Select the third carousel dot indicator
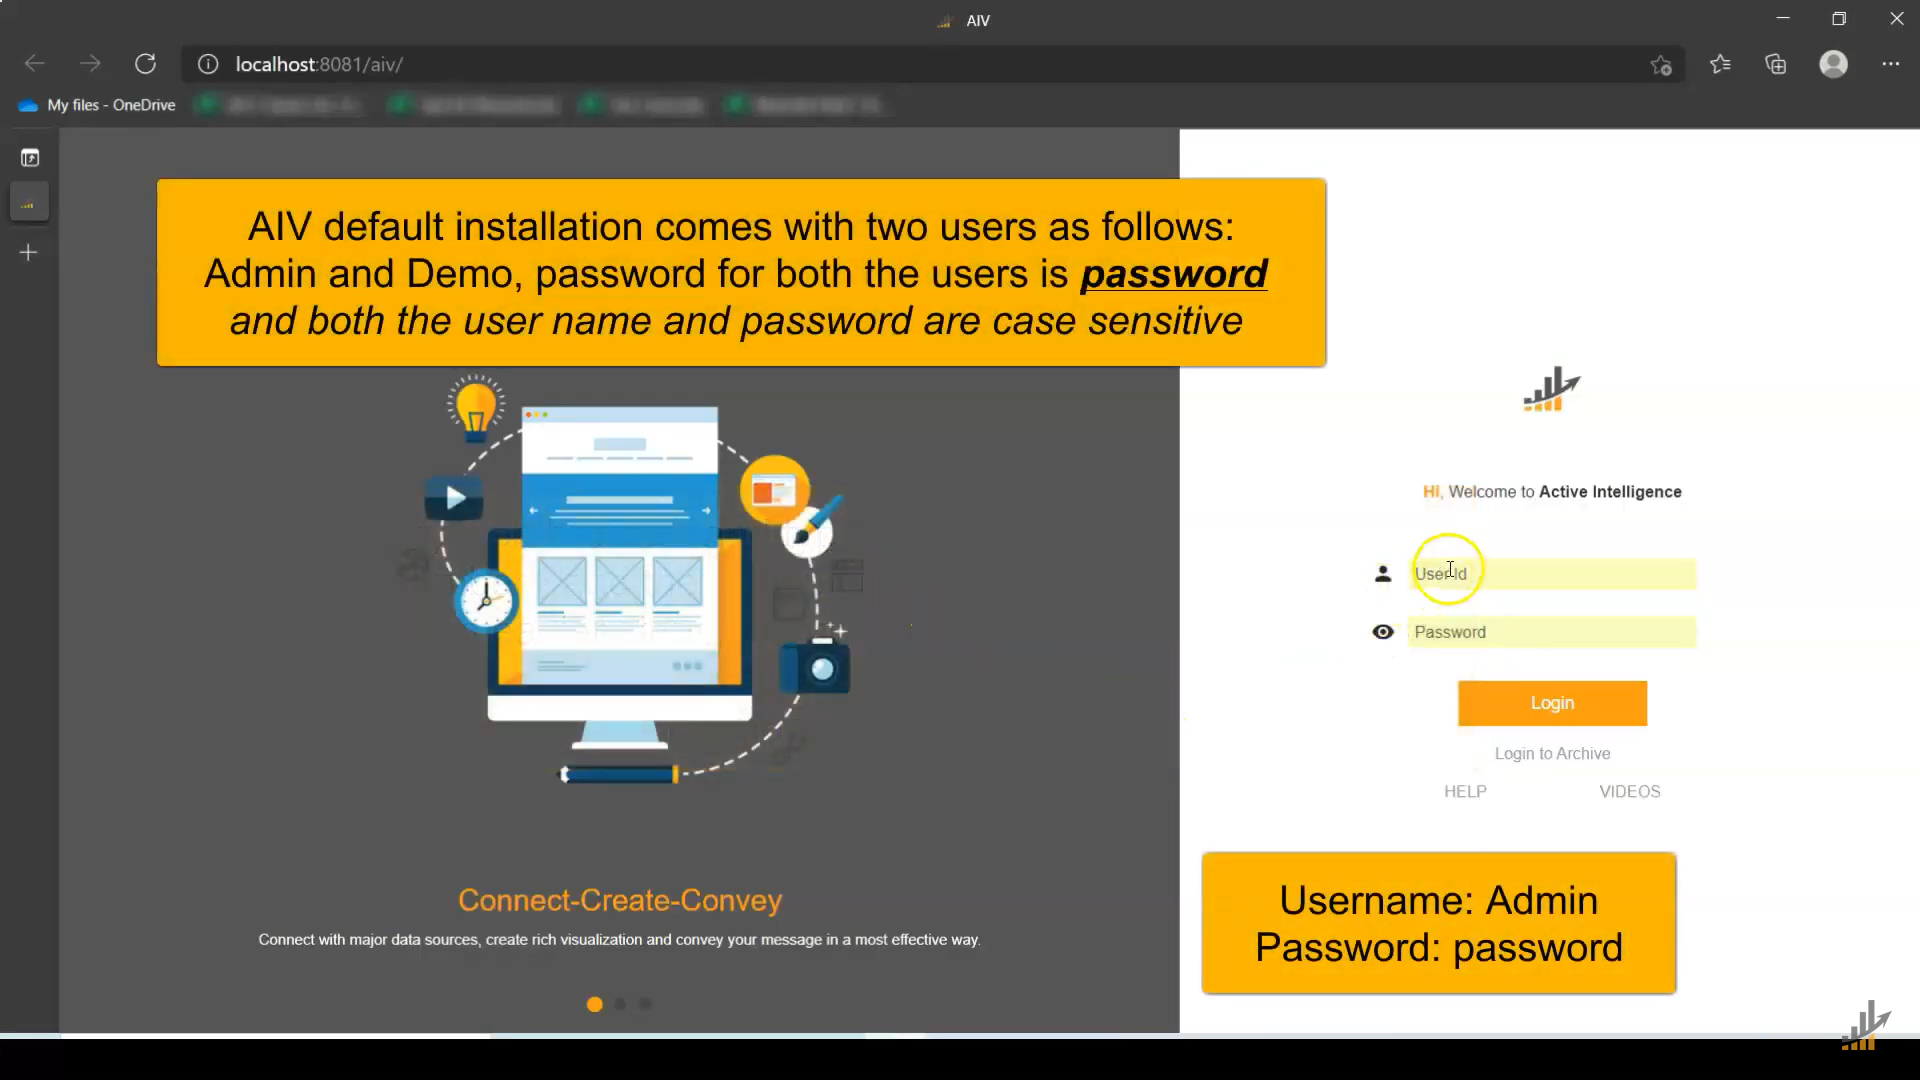 pyautogui.click(x=646, y=1004)
